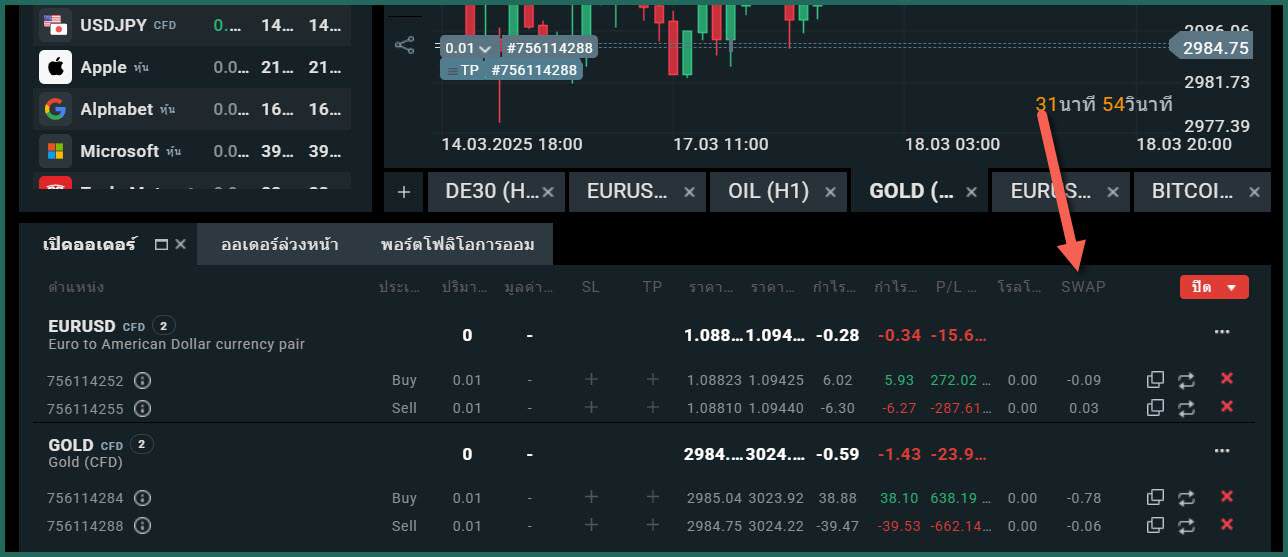Image resolution: width=1288 pixels, height=557 pixels.
Task: Reverse the EURUSD Sell position 756114255
Action: [1186, 408]
